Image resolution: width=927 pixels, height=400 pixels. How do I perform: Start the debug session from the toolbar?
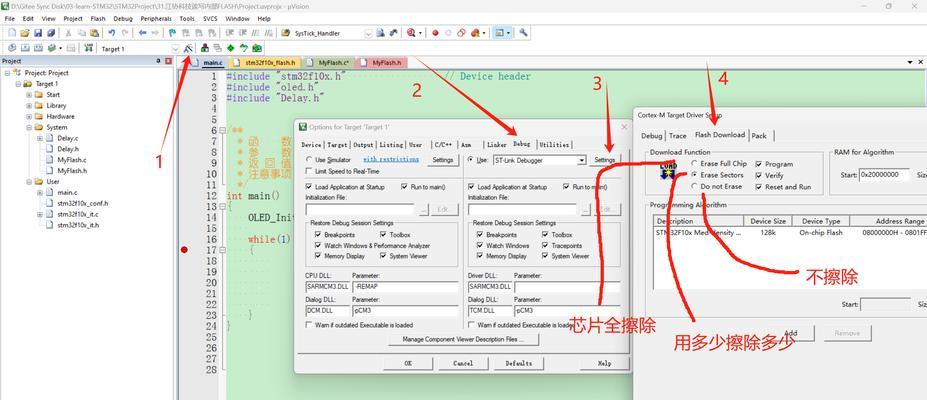(411, 33)
